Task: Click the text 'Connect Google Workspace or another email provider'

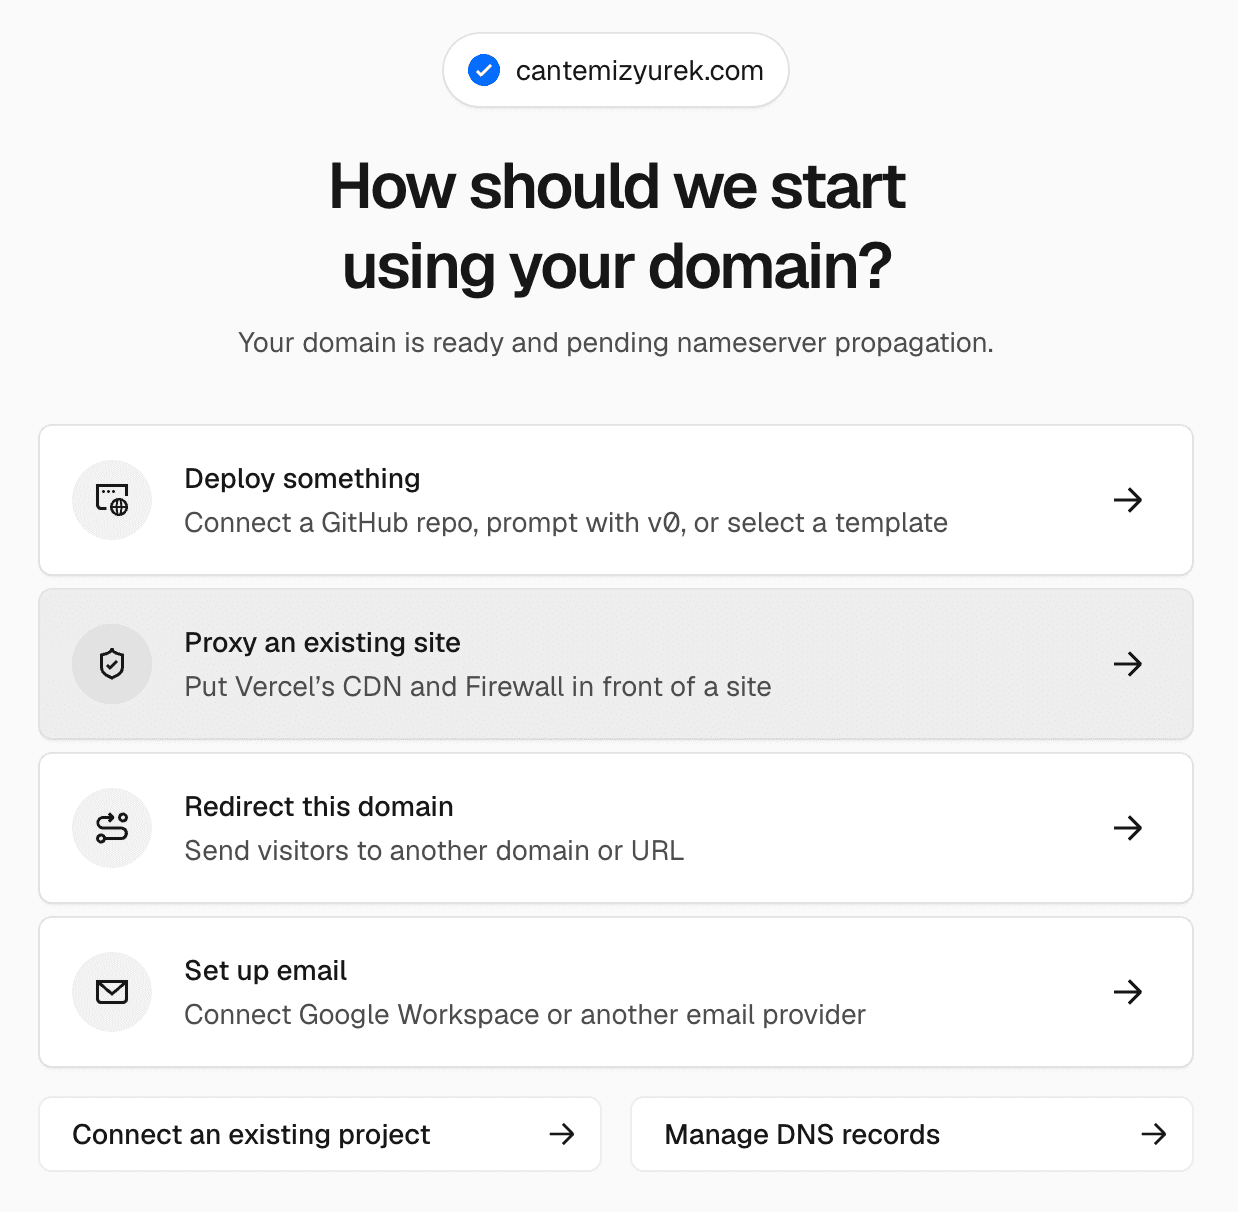Action: point(525,1015)
